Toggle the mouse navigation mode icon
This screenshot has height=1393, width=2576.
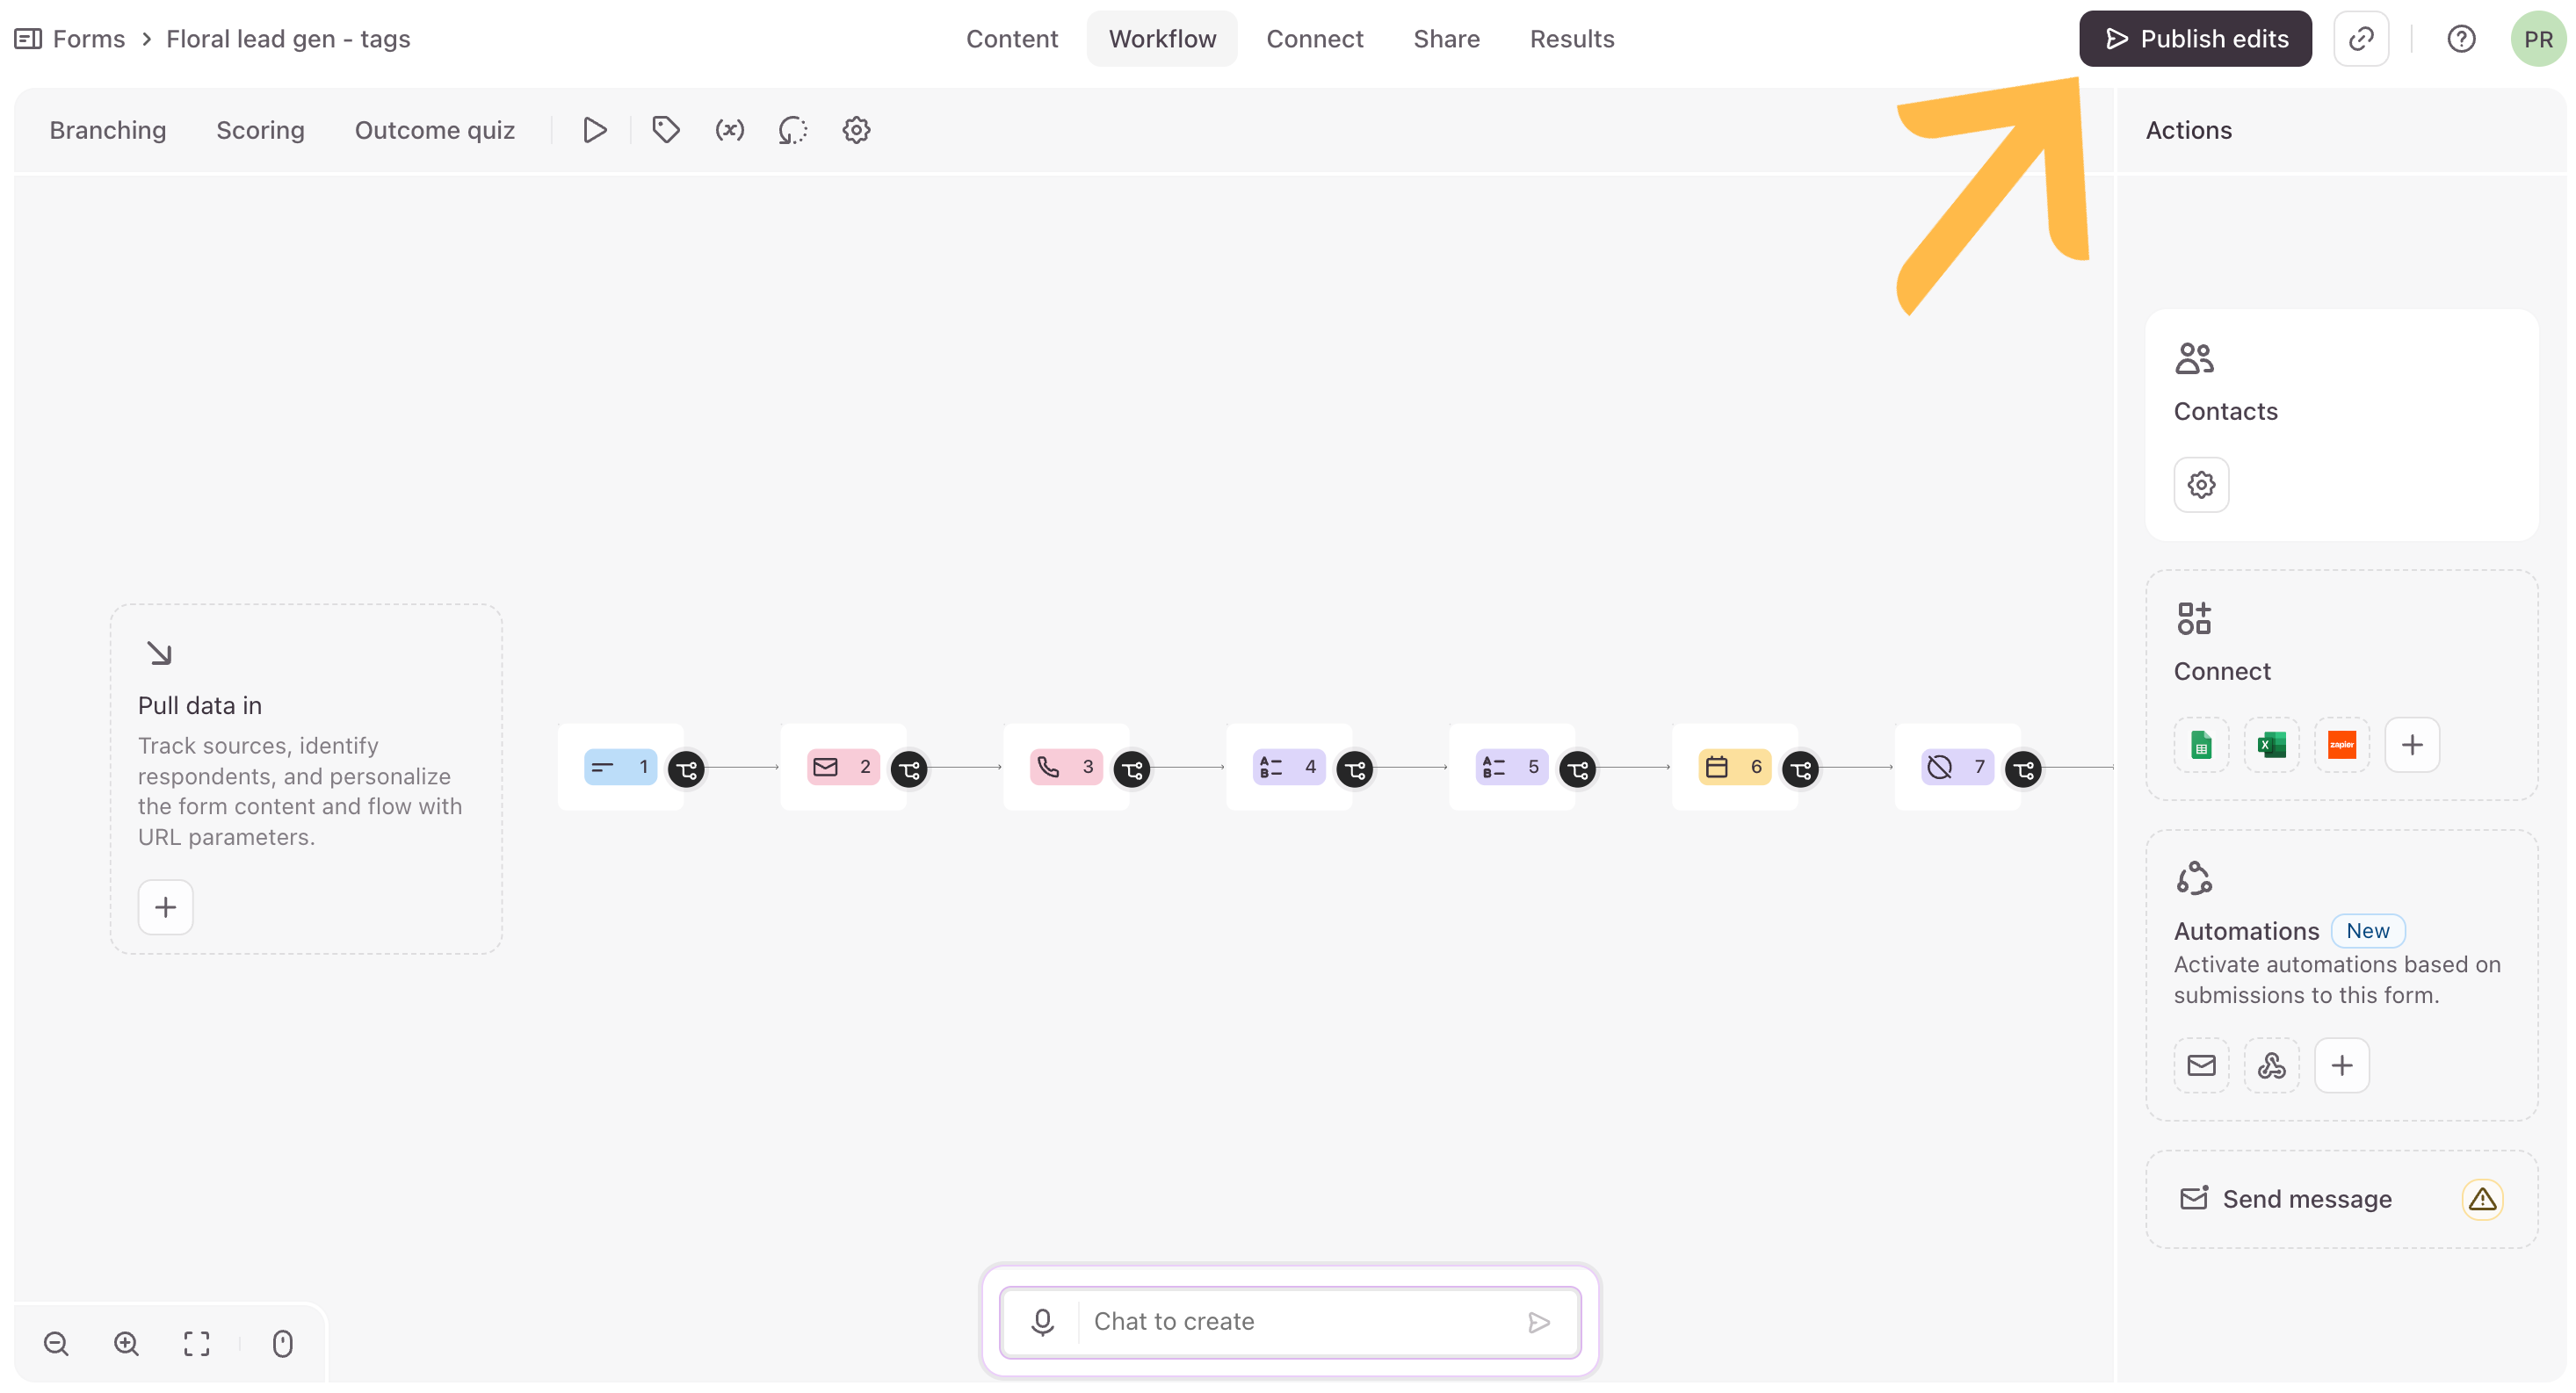(x=283, y=1343)
